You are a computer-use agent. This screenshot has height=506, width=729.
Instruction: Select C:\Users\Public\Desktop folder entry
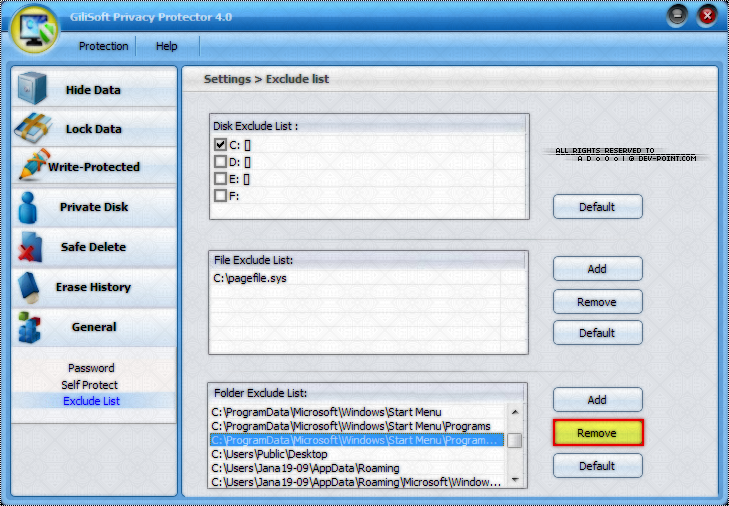(357, 454)
